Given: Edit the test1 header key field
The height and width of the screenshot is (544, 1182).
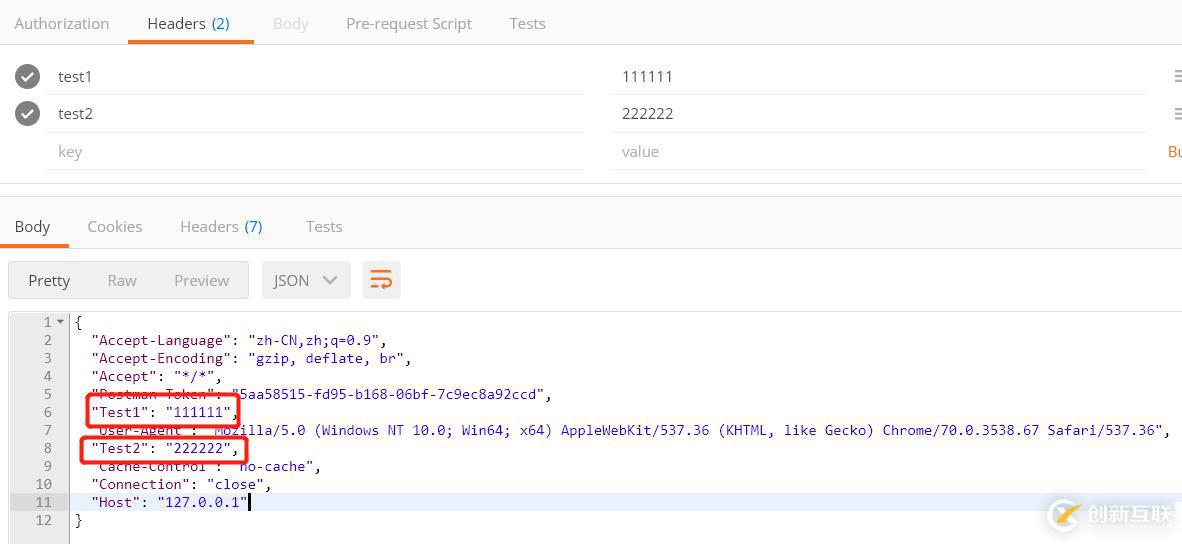Looking at the screenshot, I should click(x=315, y=76).
